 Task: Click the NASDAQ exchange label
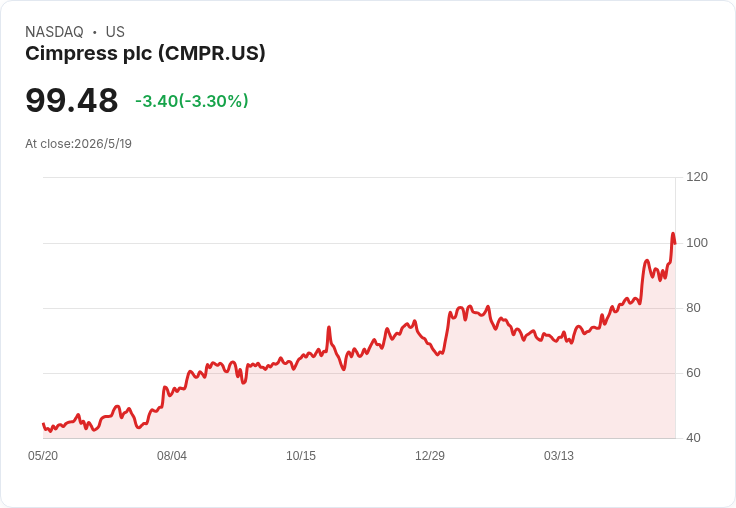point(54,32)
